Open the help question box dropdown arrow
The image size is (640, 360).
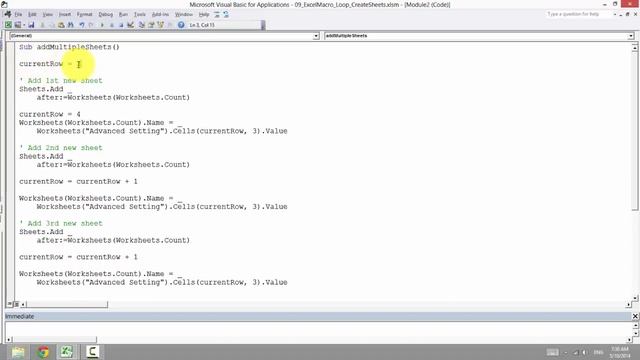[x=615, y=14]
